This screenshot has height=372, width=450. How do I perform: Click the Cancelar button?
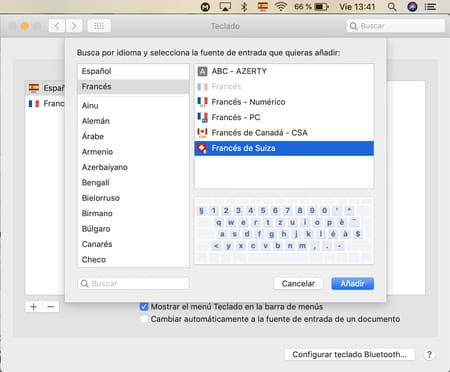point(298,284)
